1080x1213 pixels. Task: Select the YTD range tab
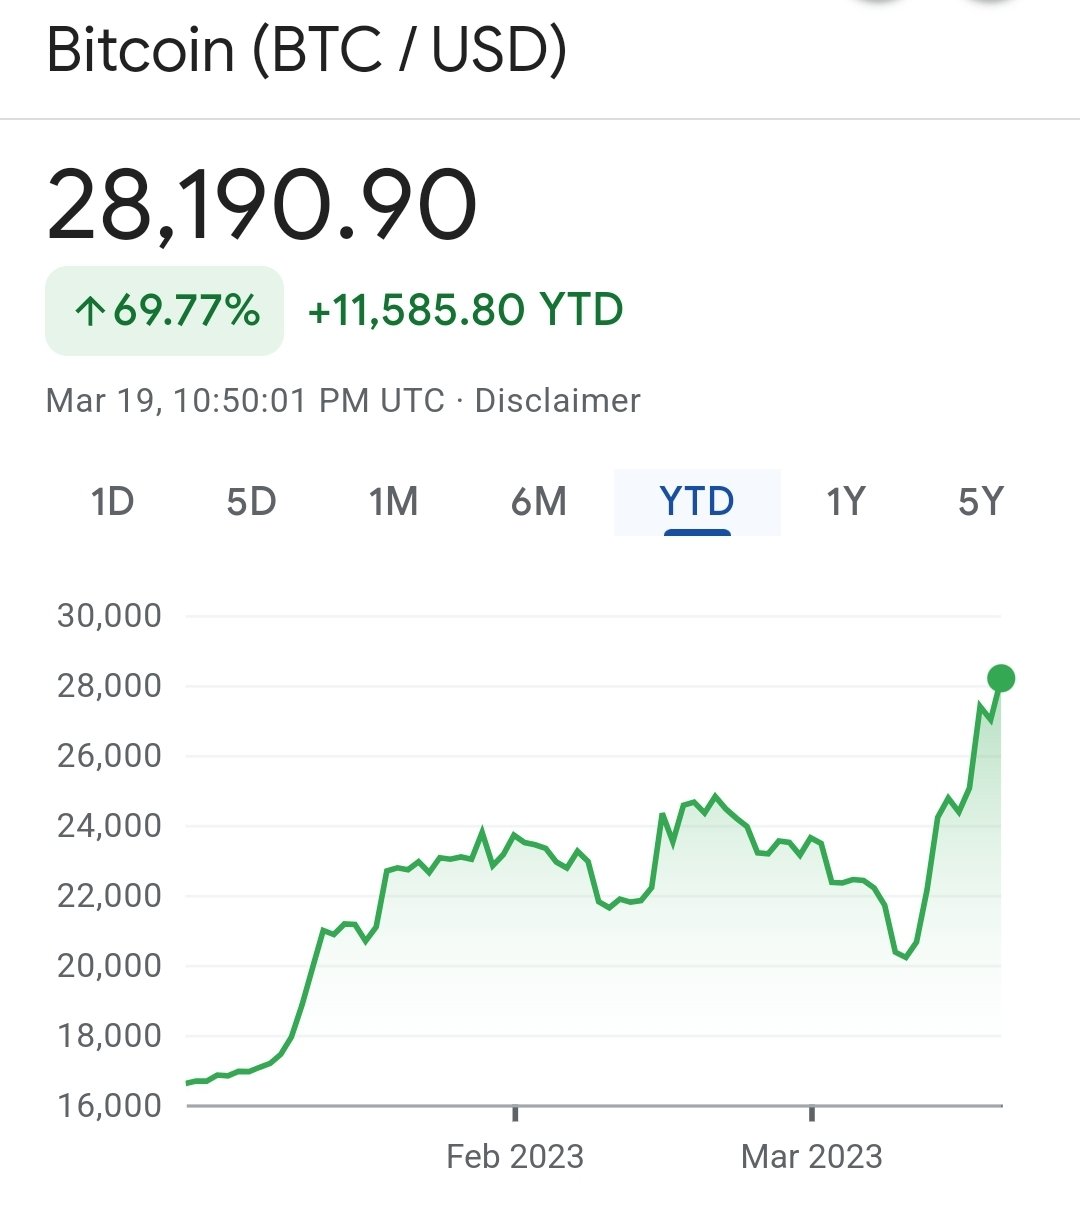(x=697, y=501)
